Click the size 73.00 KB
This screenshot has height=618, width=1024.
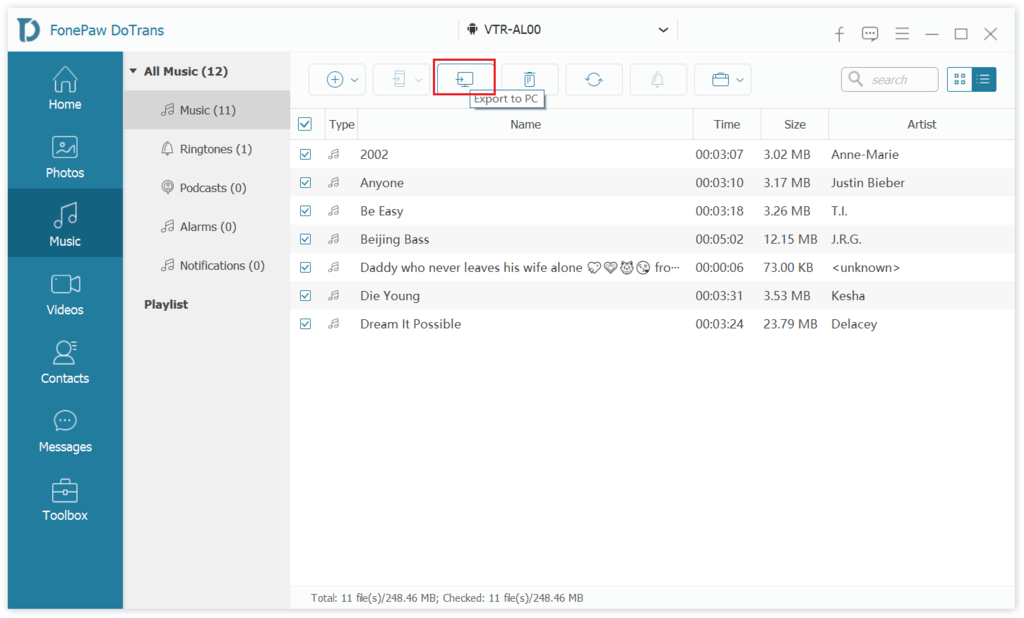click(788, 267)
